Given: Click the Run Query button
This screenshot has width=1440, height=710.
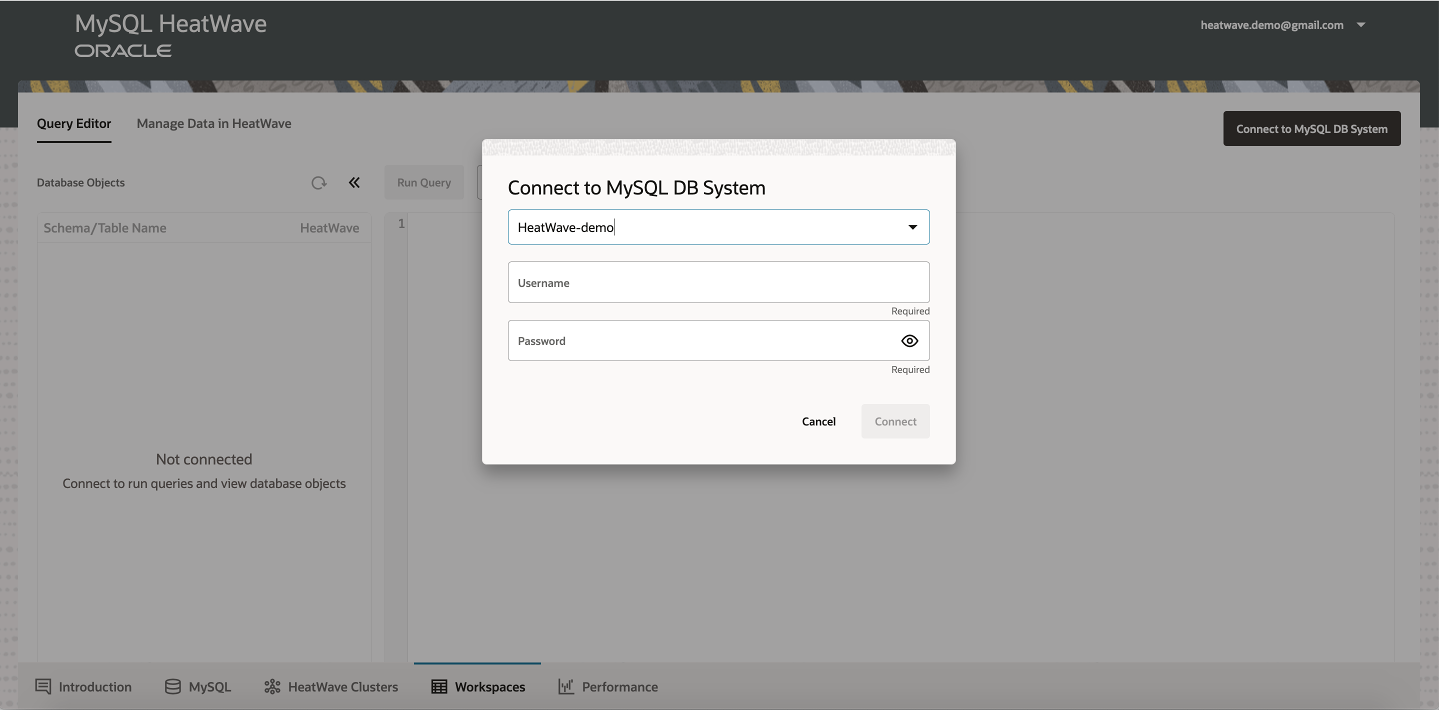Looking at the screenshot, I should (x=423, y=182).
